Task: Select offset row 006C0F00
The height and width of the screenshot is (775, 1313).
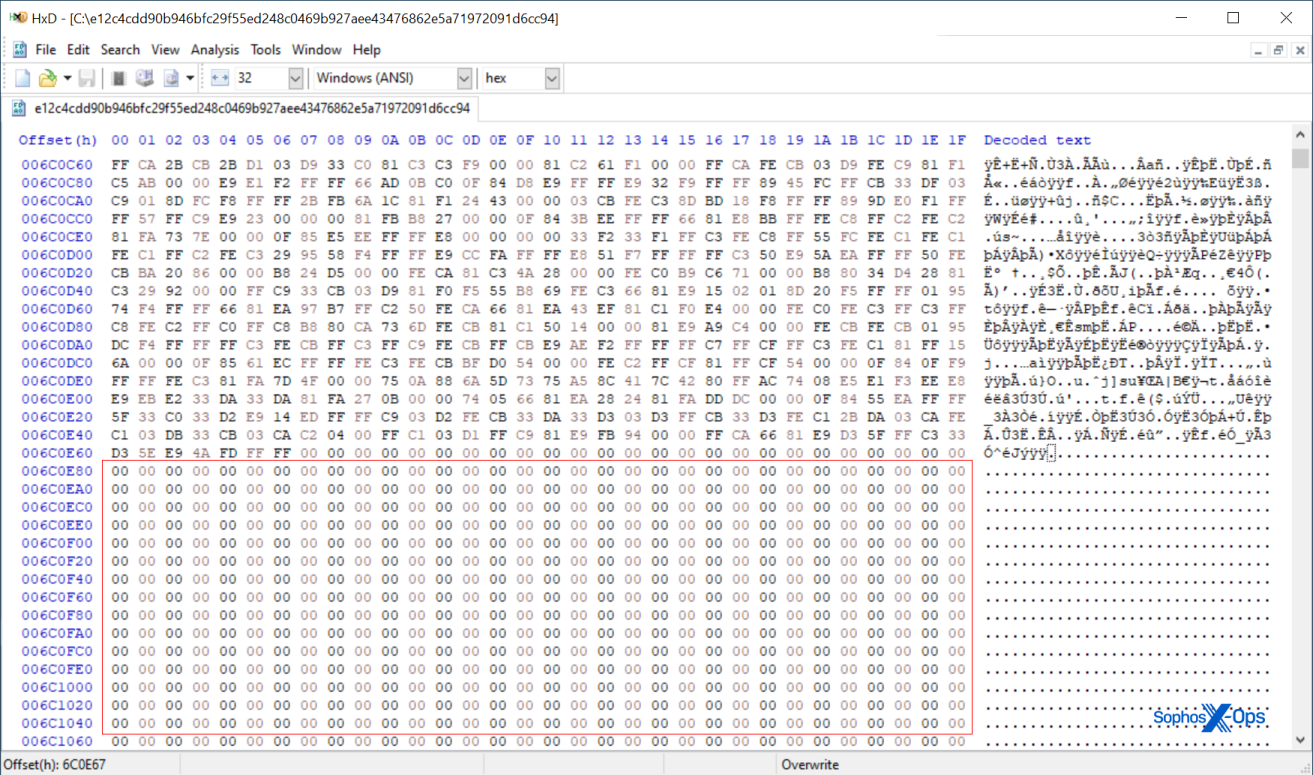Action: coord(57,543)
